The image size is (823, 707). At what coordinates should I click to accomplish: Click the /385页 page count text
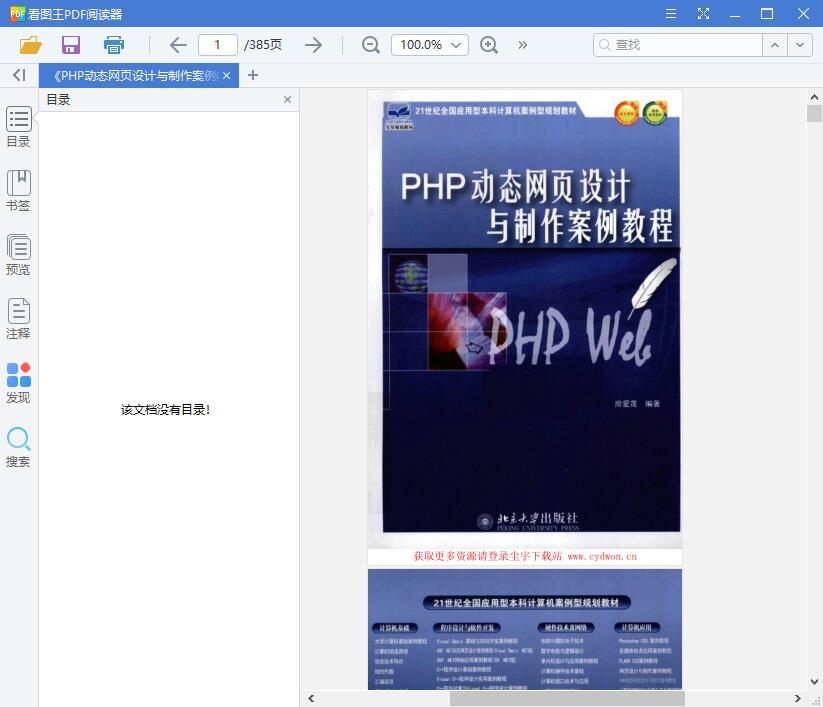pyautogui.click(x=263, y=45)
